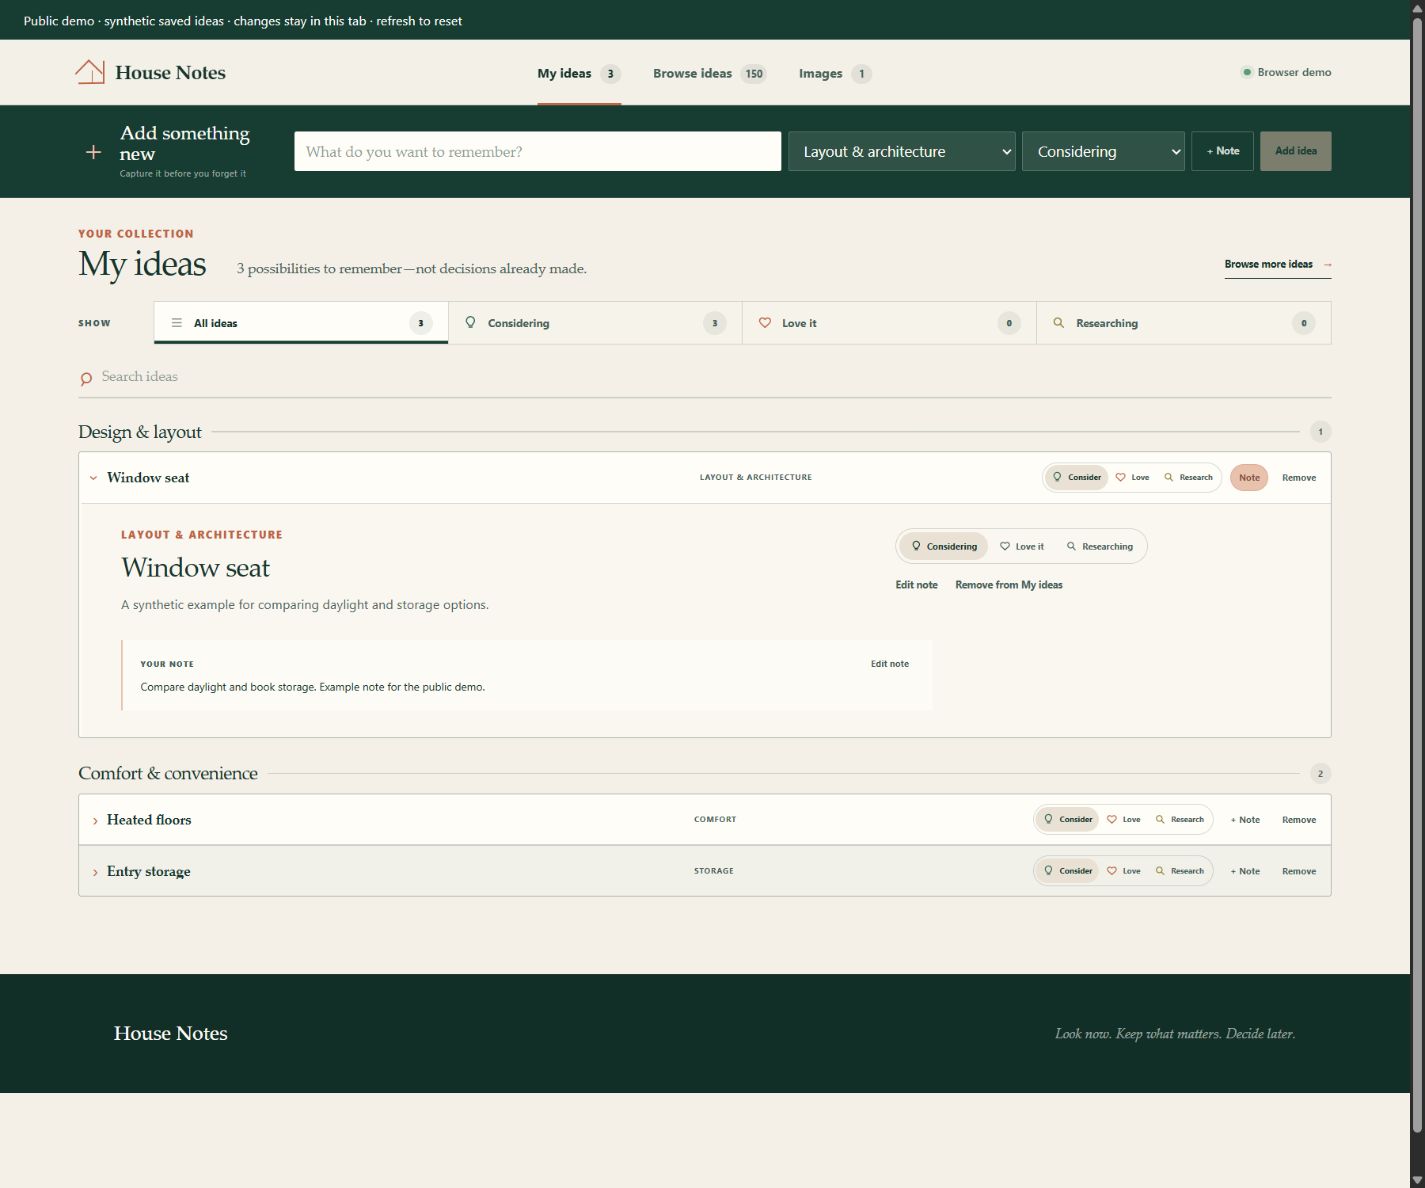
Task: Open the Considering status dropdown
Action: [1103, 151]
